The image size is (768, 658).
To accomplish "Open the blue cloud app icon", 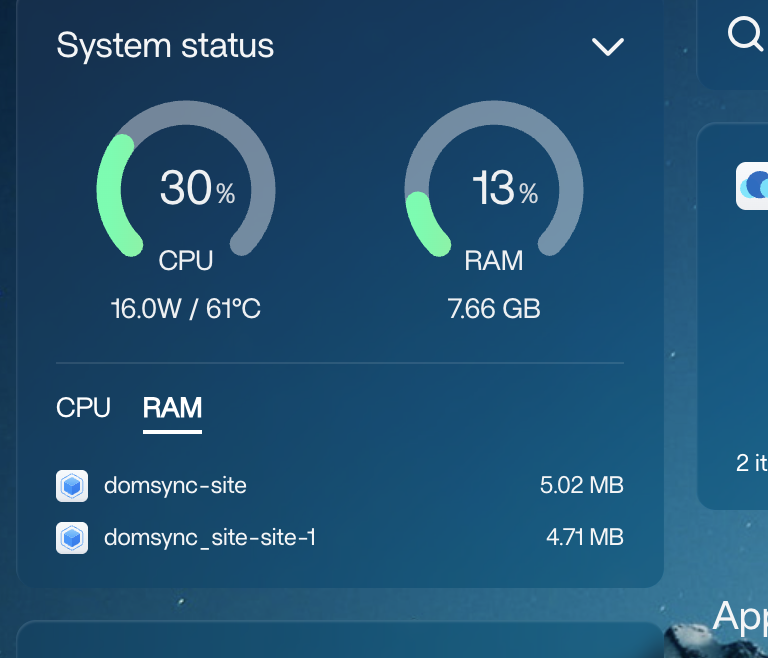I will pos(752,186).
